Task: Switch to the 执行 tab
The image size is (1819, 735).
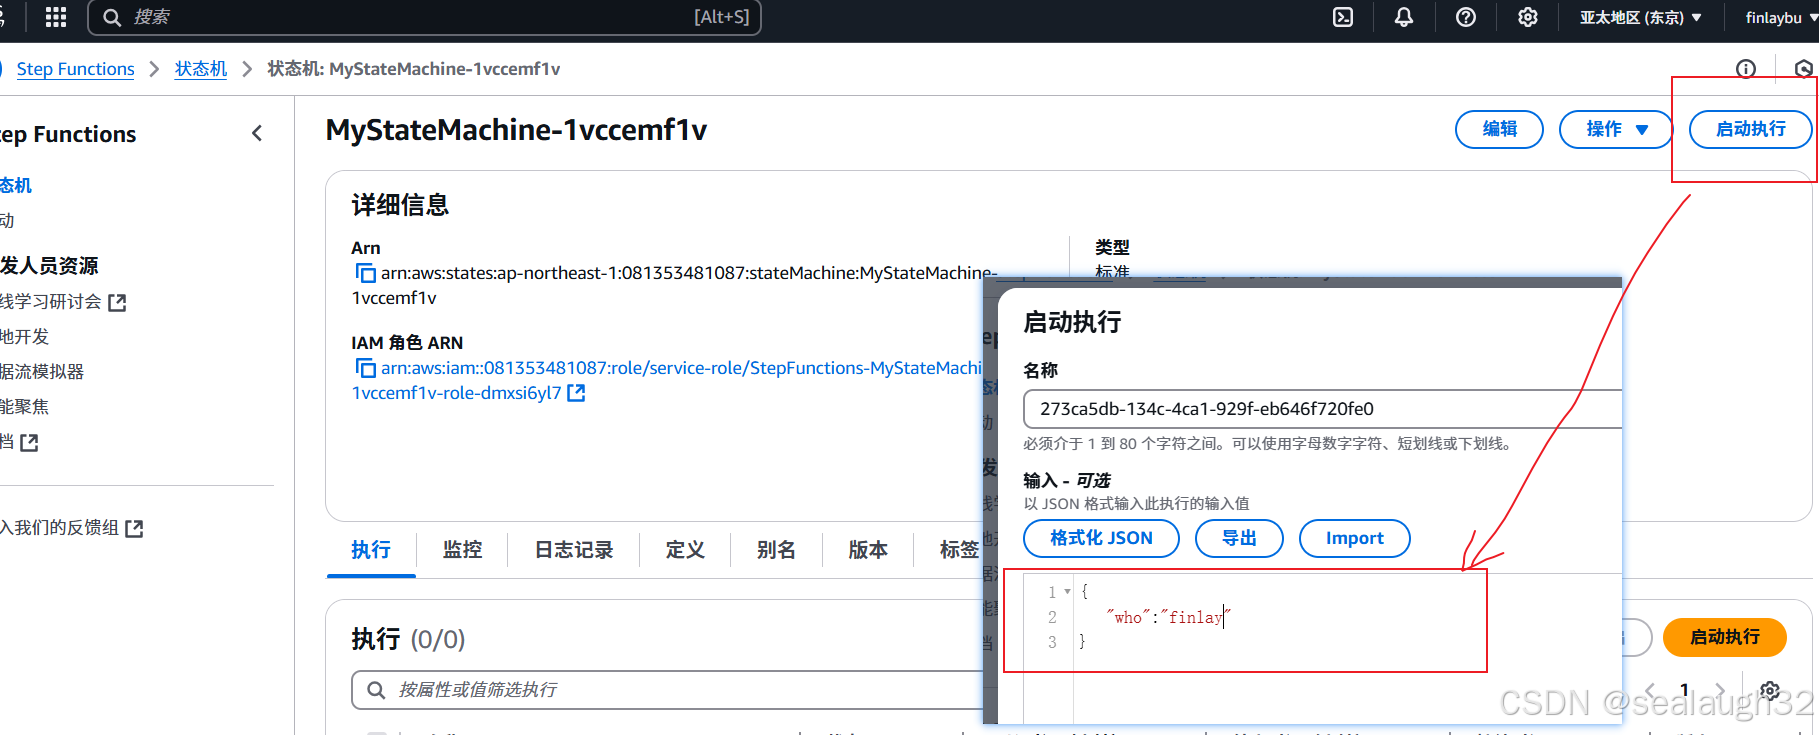Action: coord(371,550)
